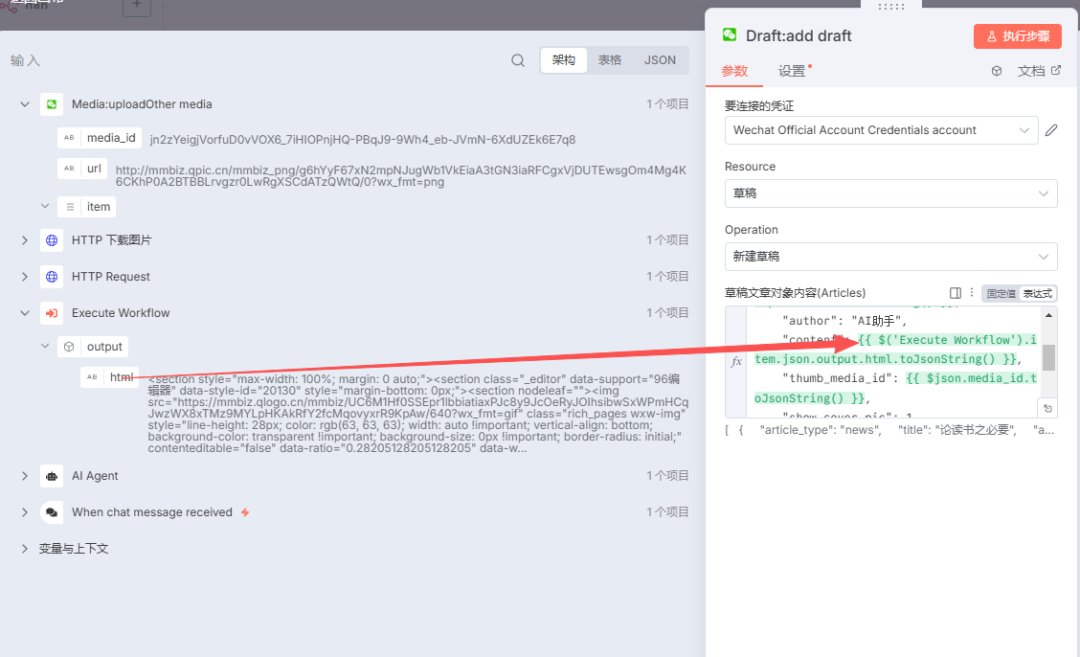
Task: Switch Articles field to 表达式 mode
Action: tap(1037, 294)
